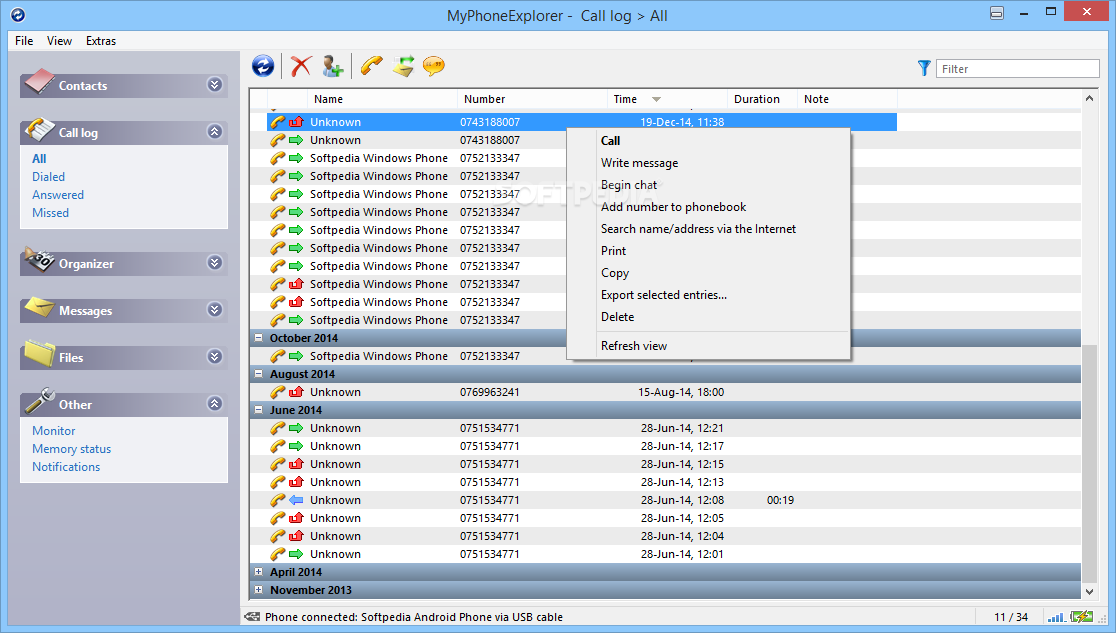Click the phone handset call toolbar icon
This screenshot has height=633, width=1116.
pyautogui.click(x=371, y=66)
